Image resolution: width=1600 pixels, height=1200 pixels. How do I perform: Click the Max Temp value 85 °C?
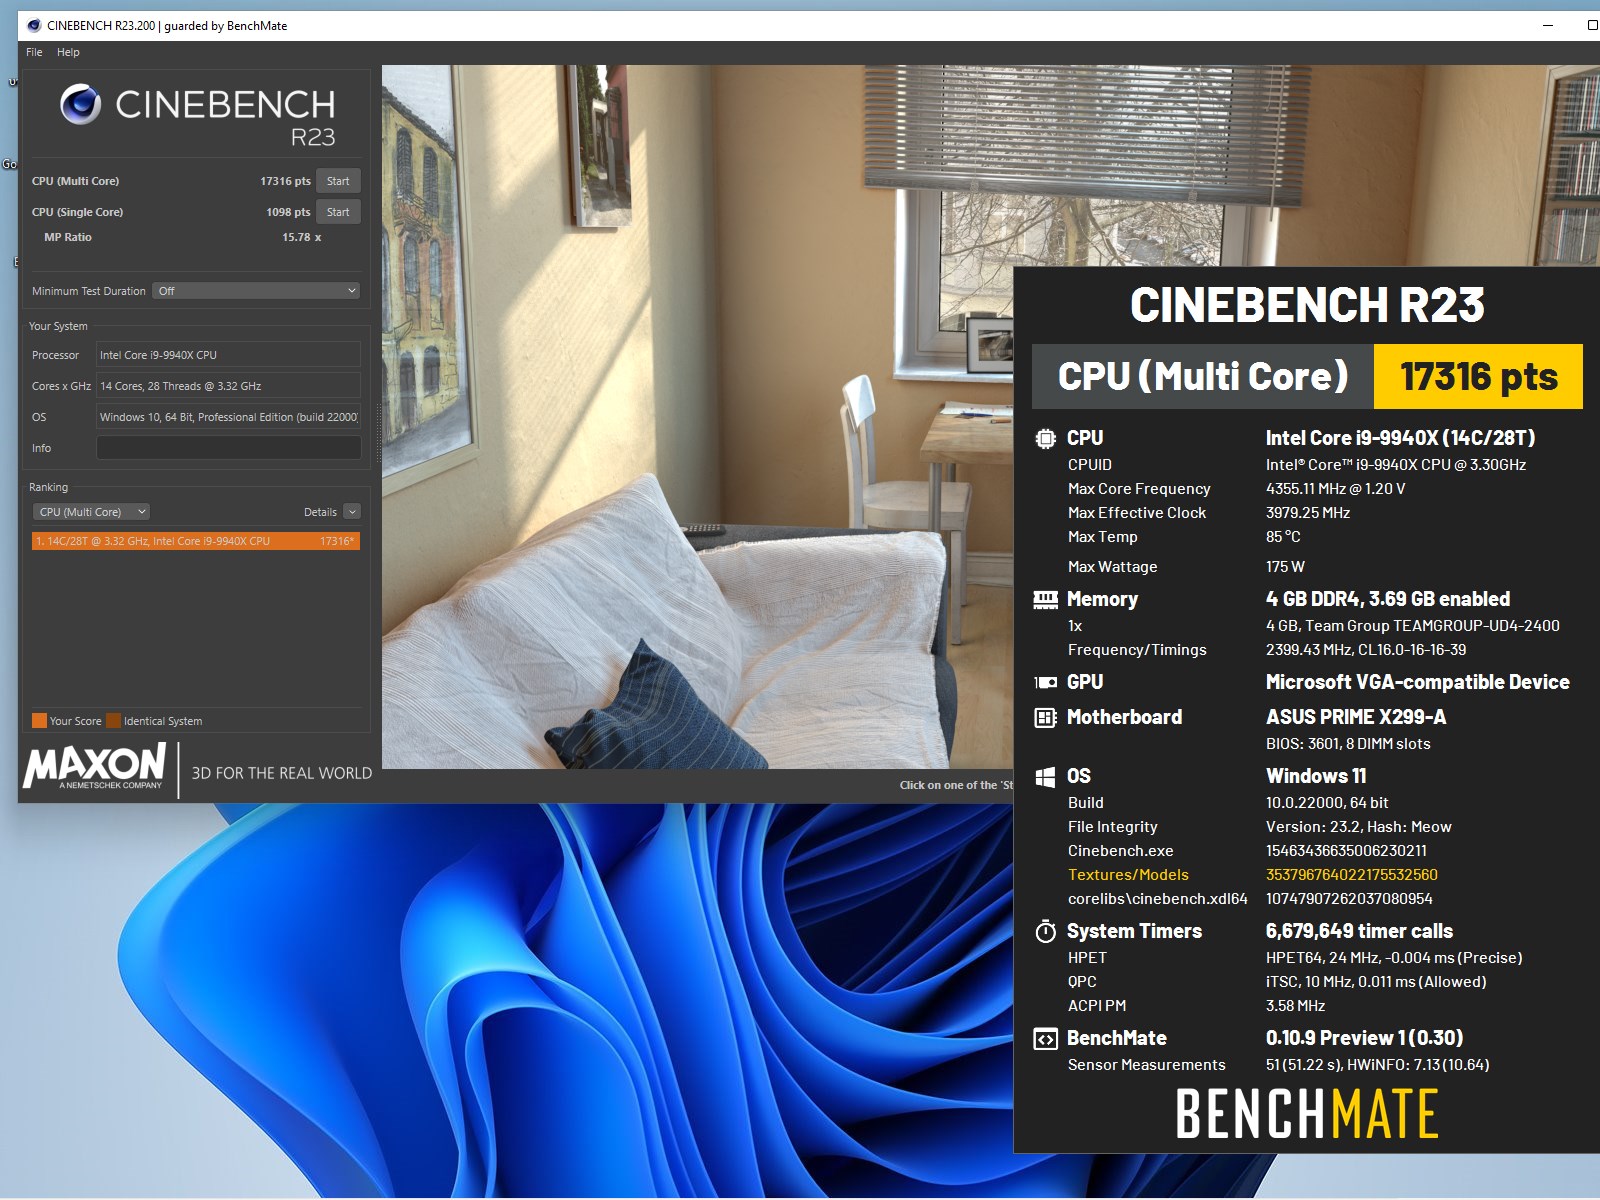[x=1283, y=537]
